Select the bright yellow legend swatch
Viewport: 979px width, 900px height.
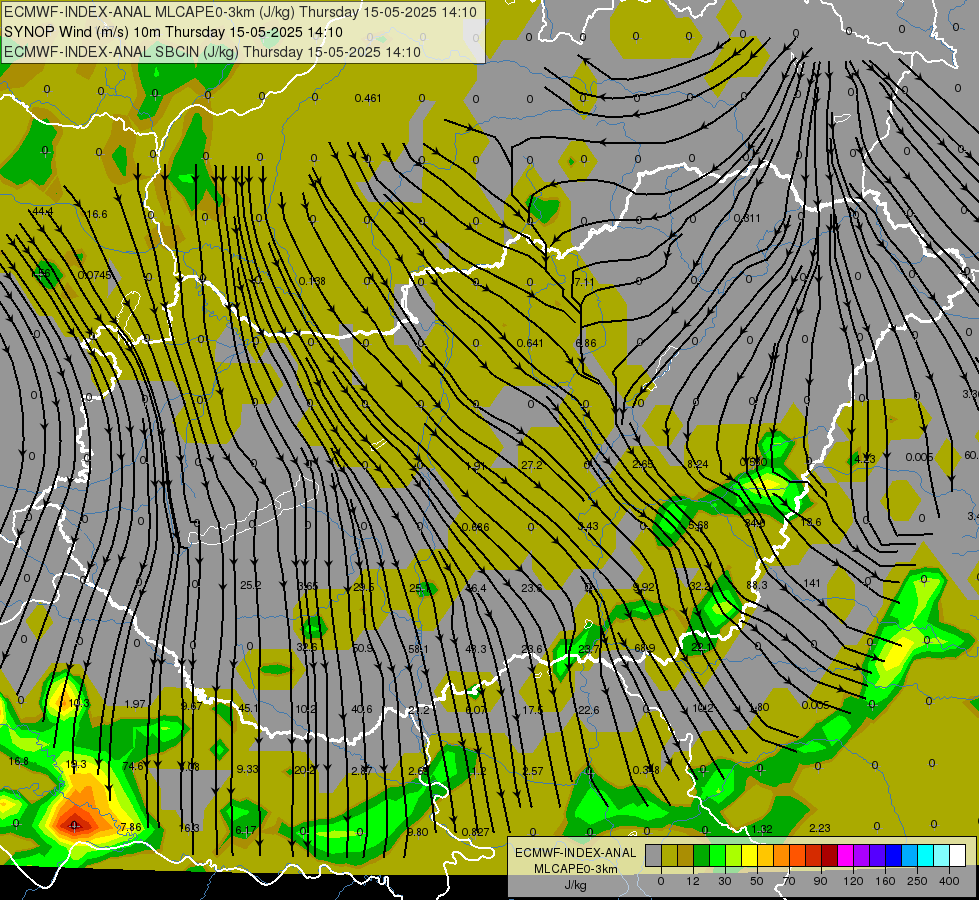click(749, 856)
